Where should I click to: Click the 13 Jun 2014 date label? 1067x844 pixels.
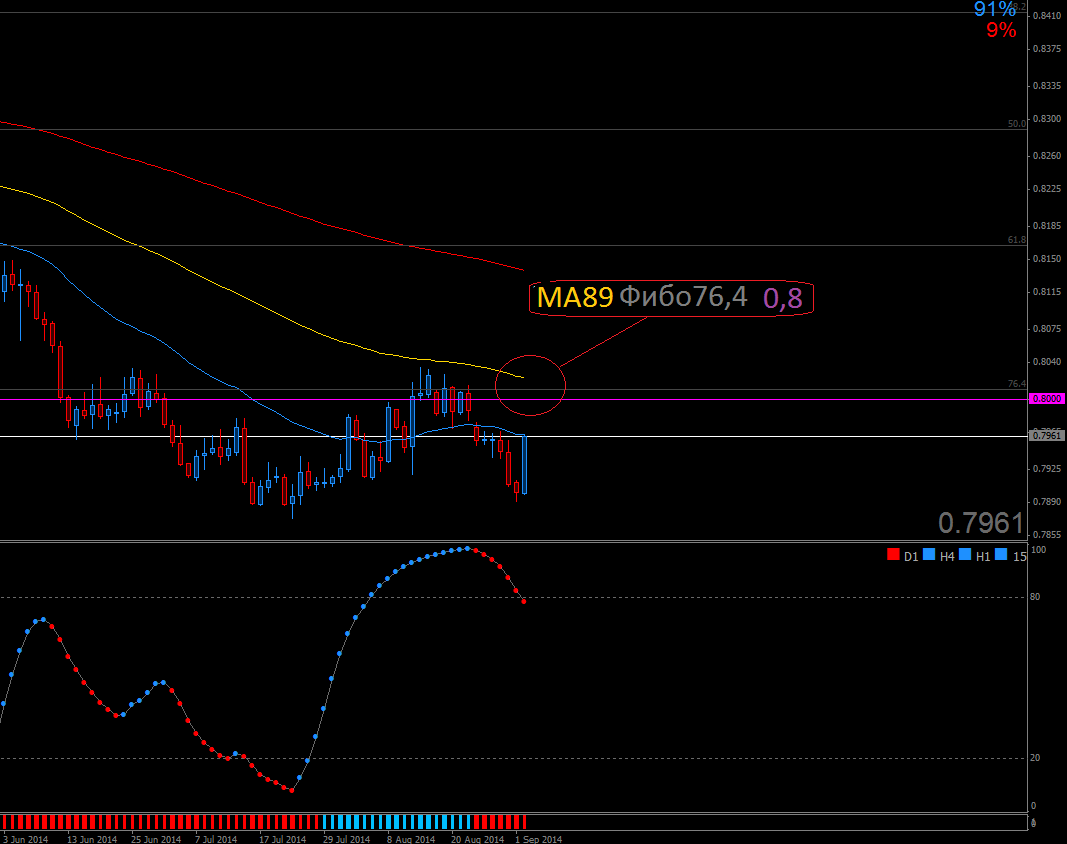click(92, 839)
